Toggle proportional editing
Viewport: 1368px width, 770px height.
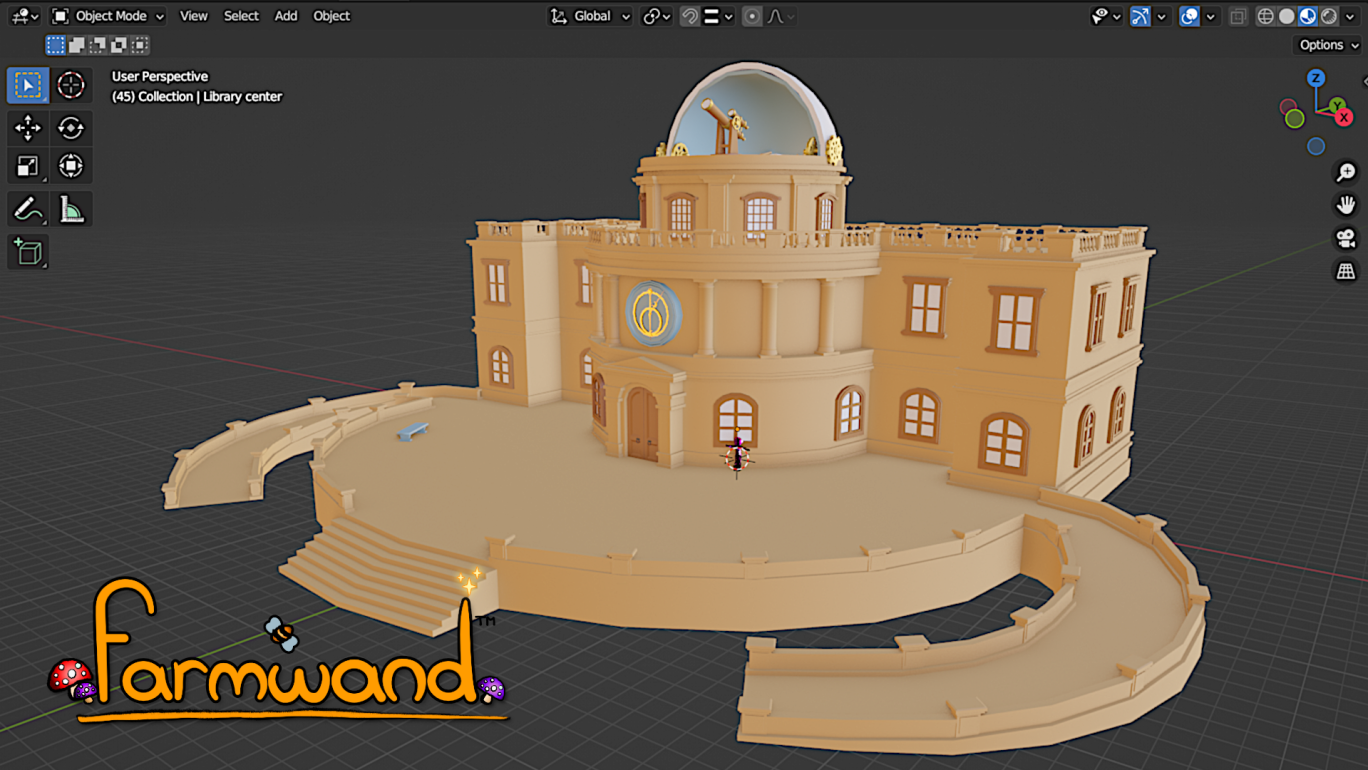(752, 16)
